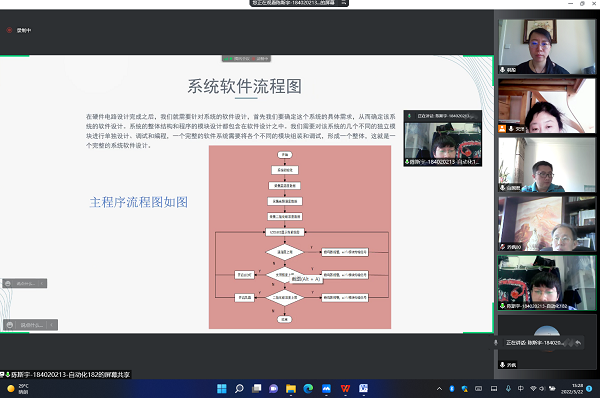600x398 pixels.
Task: Click muted microphone icon on fourth participant tile
Action: coord(503,247)
